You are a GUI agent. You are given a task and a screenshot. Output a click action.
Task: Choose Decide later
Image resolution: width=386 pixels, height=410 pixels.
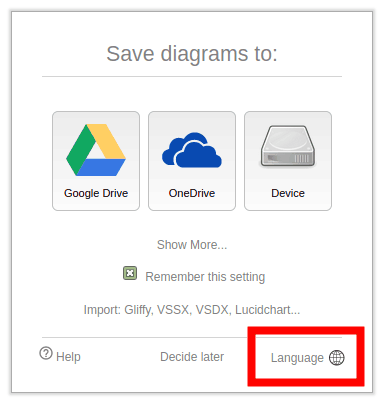(192, 357)
